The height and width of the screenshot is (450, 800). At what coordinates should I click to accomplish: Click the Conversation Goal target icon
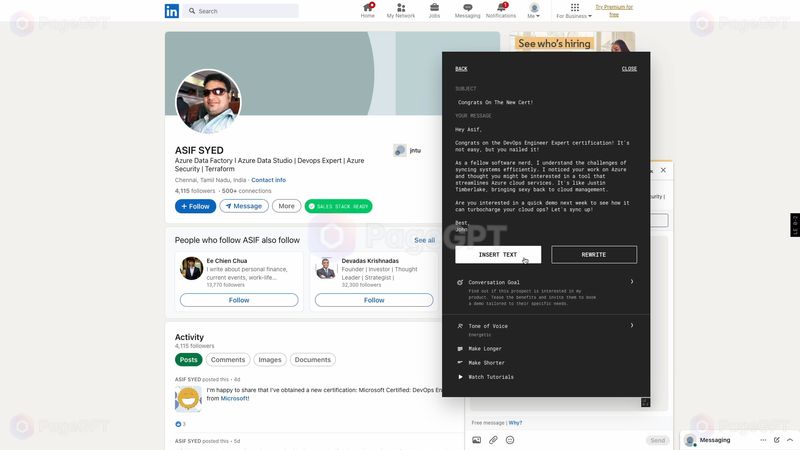pos(460,282)
